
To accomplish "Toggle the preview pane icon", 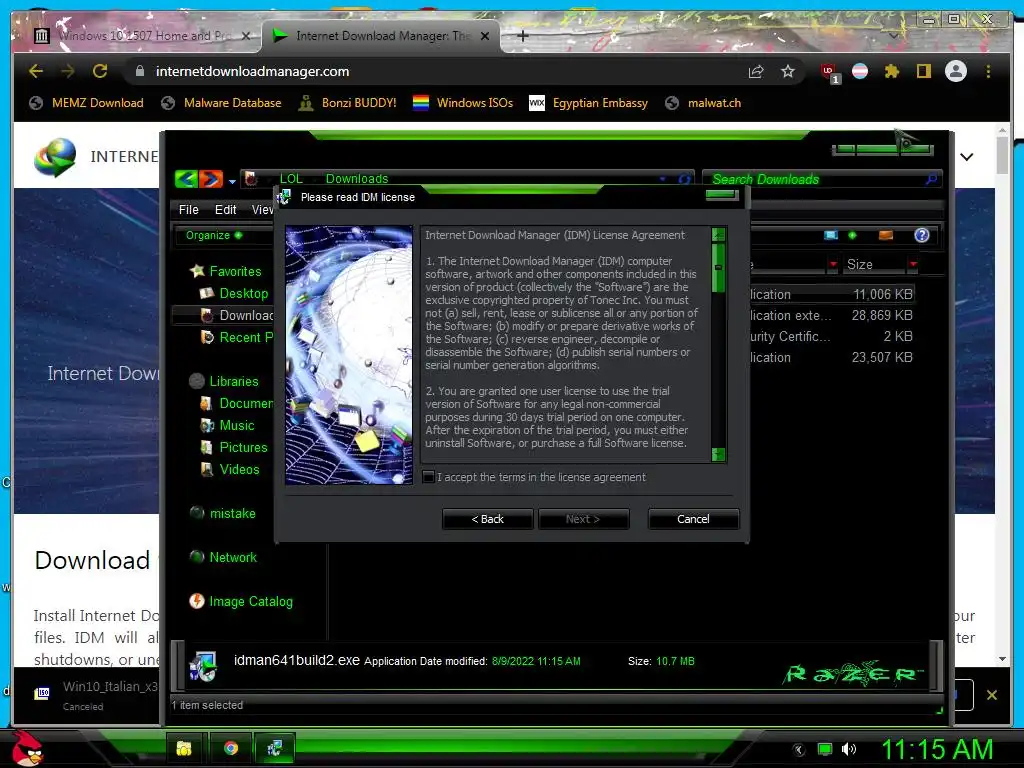I will [x=886, y=235].
